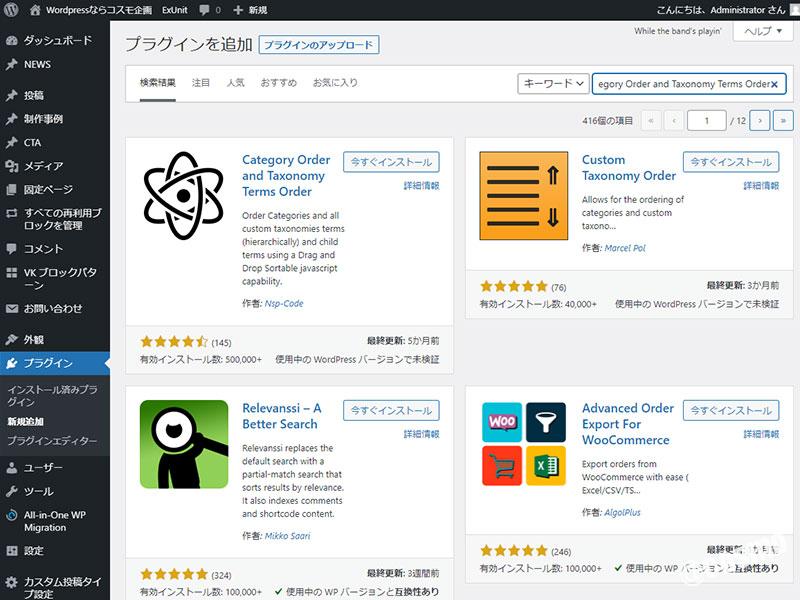Image resolution: width=800 pixels, height=600 pixels.
Task: Switch to the Popular plugins tab
Action: [x=235, y=83]
